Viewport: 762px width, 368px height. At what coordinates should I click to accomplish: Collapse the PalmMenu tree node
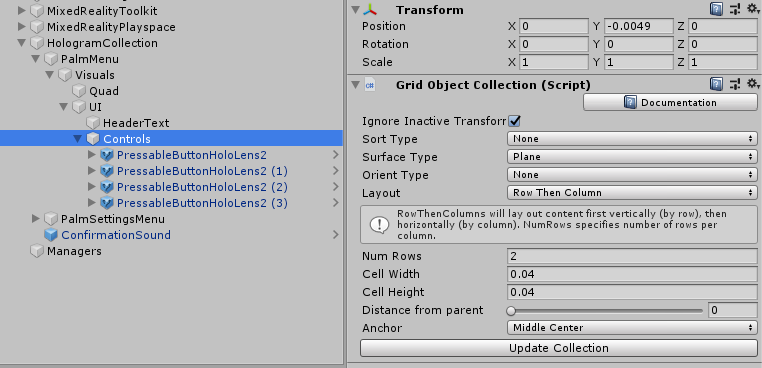(35, 59)
